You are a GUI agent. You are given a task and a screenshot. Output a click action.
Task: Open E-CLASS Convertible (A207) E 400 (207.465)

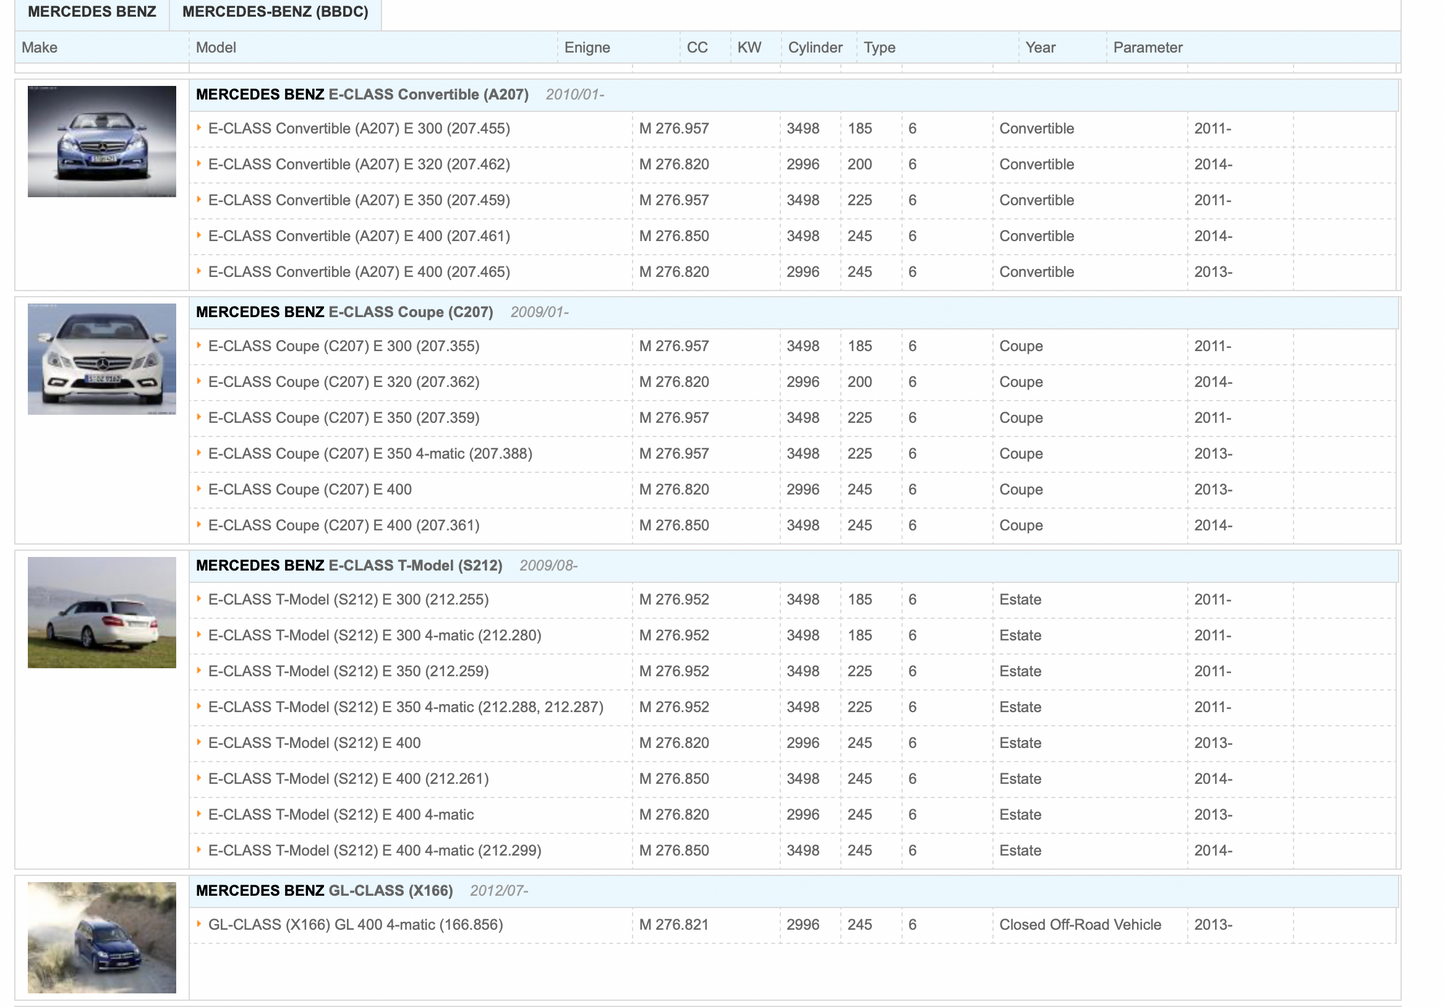(x=359, y=272)
